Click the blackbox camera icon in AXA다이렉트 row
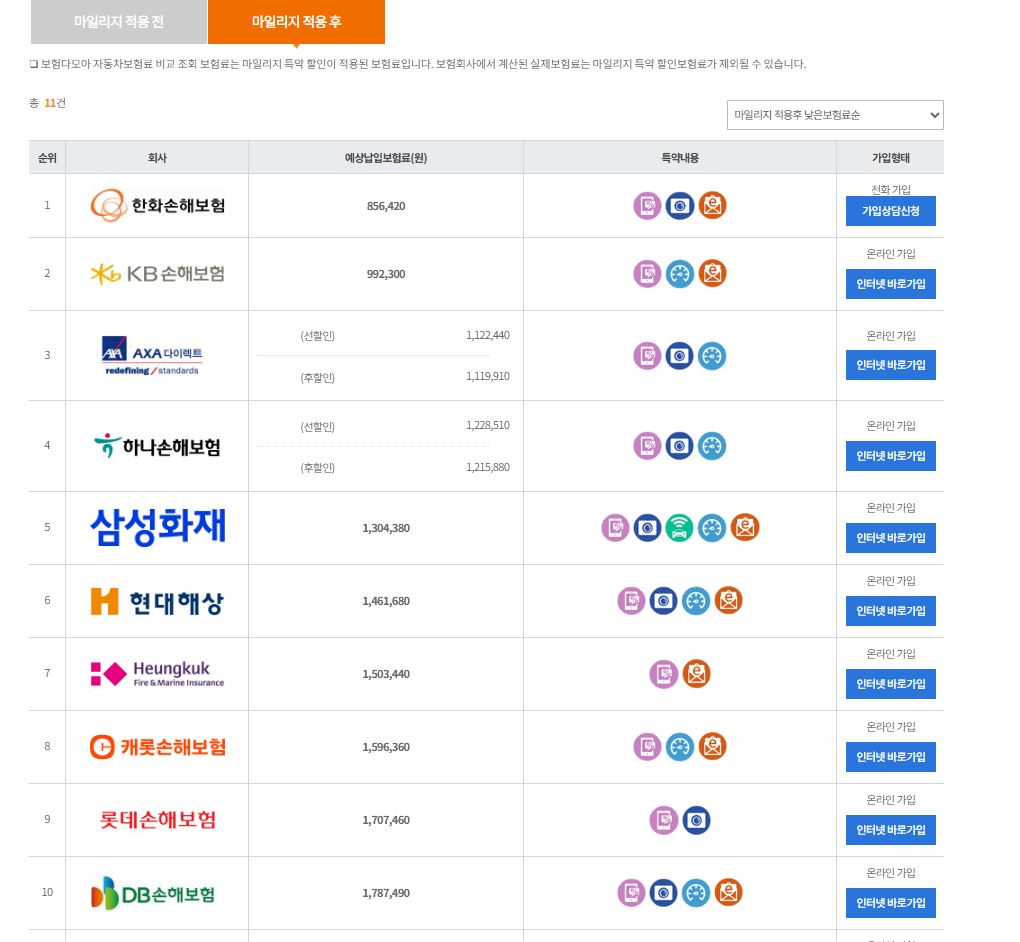The height and width of the screenshot is (942, 1020). [680, 356]
